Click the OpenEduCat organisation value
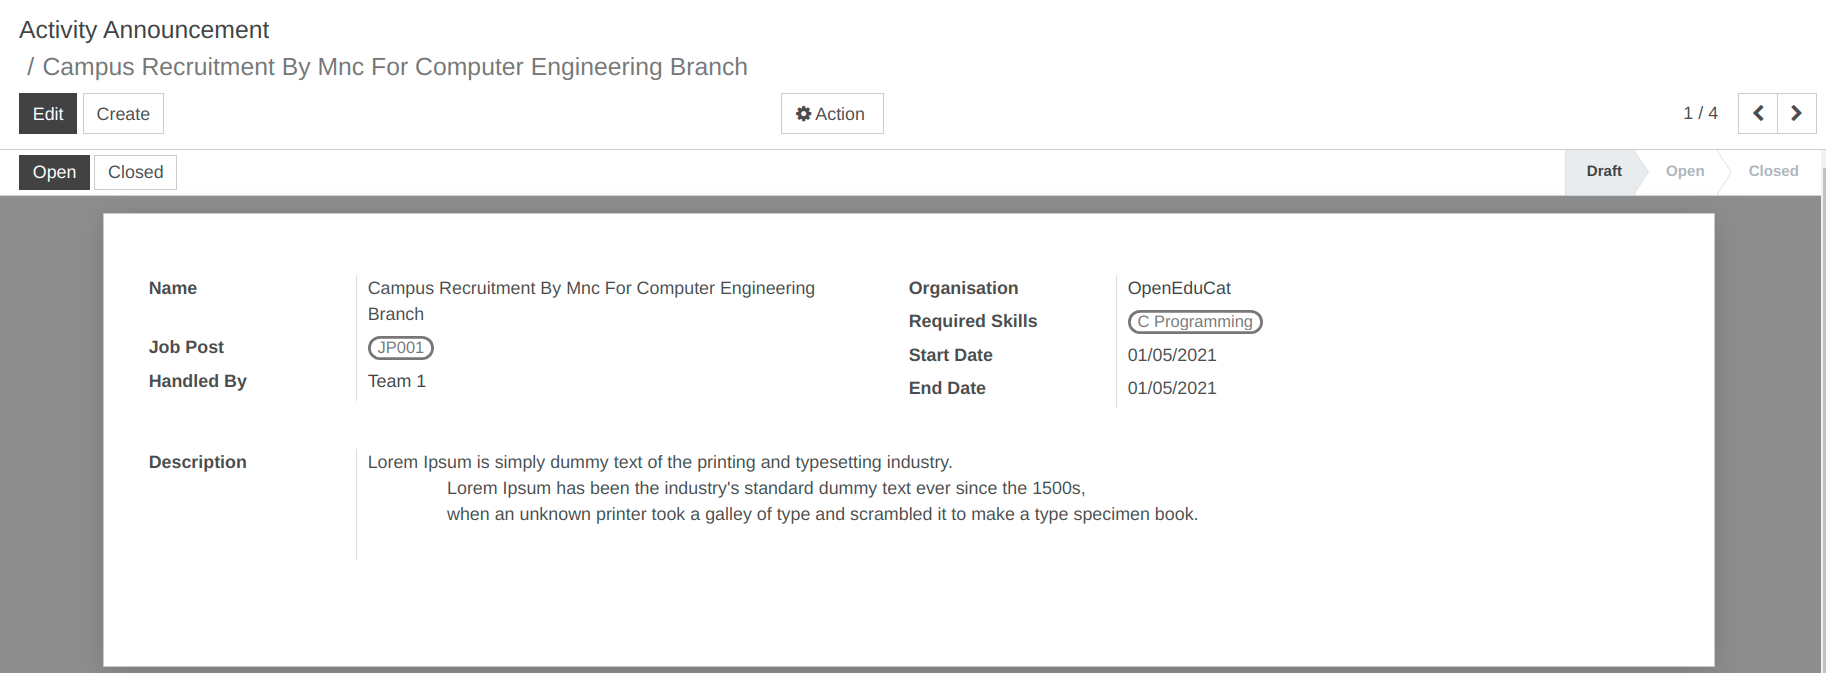 pyautogui.click(x=1179, y=288)
